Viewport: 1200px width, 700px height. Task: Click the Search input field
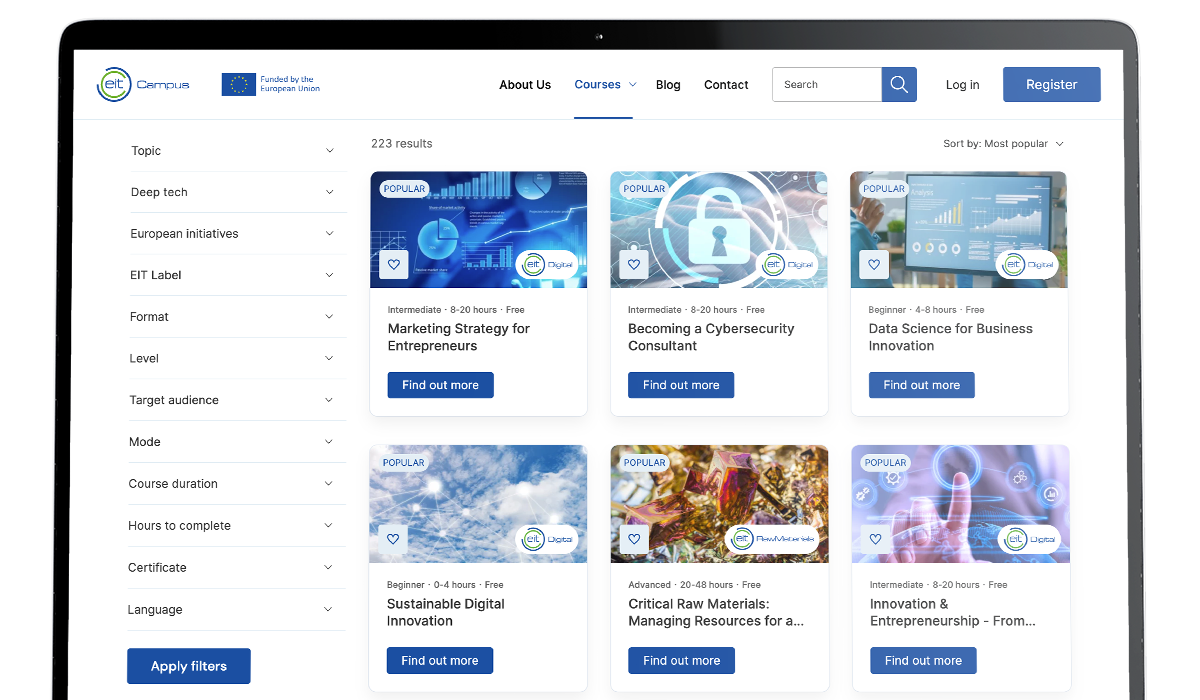(x=826, y=84)
